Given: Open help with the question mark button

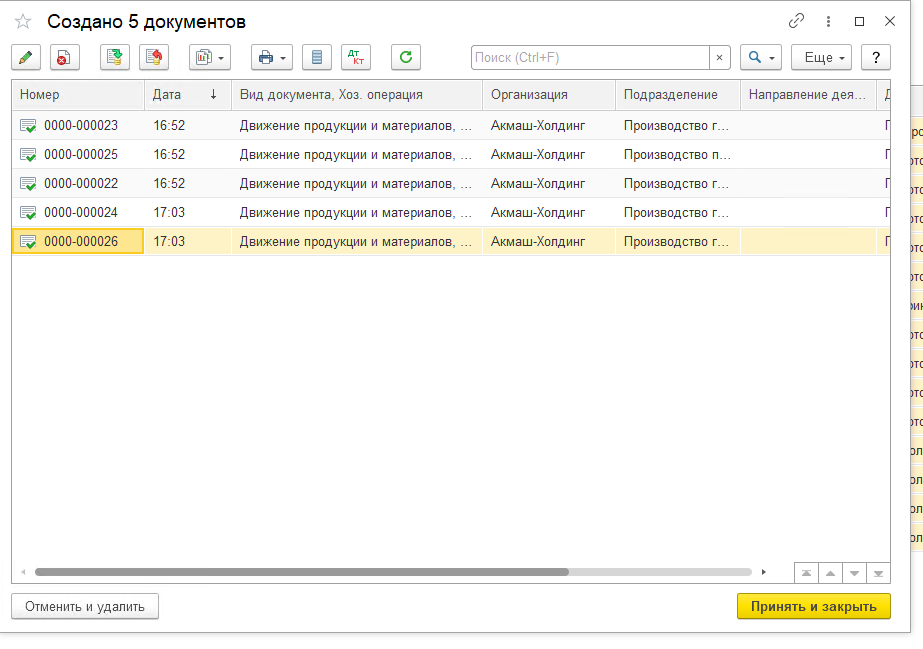Looking at the screenshot, I should (876, 58).
